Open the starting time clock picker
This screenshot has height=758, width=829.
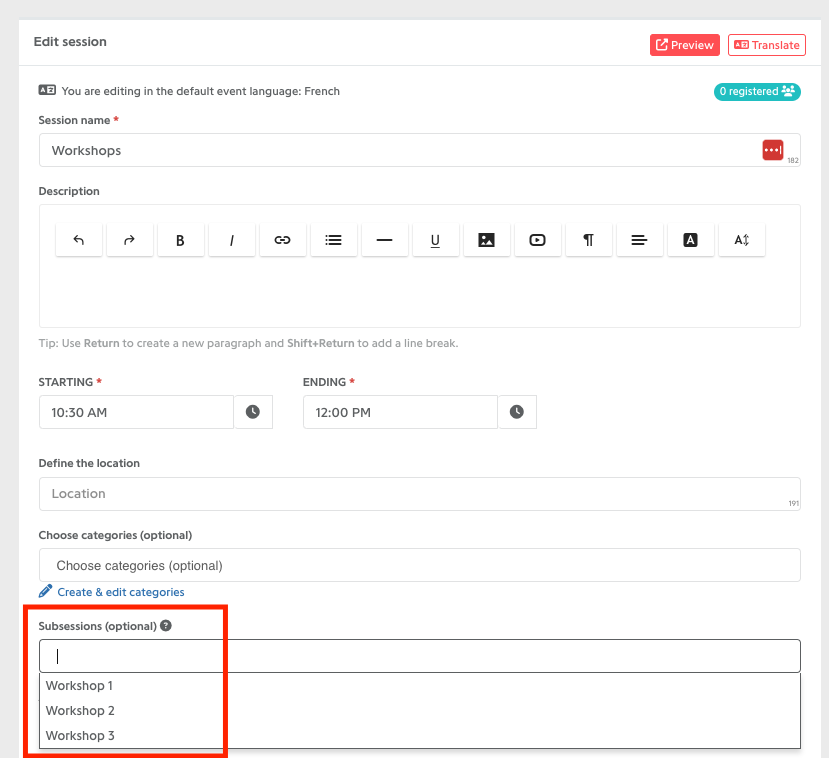253,412
